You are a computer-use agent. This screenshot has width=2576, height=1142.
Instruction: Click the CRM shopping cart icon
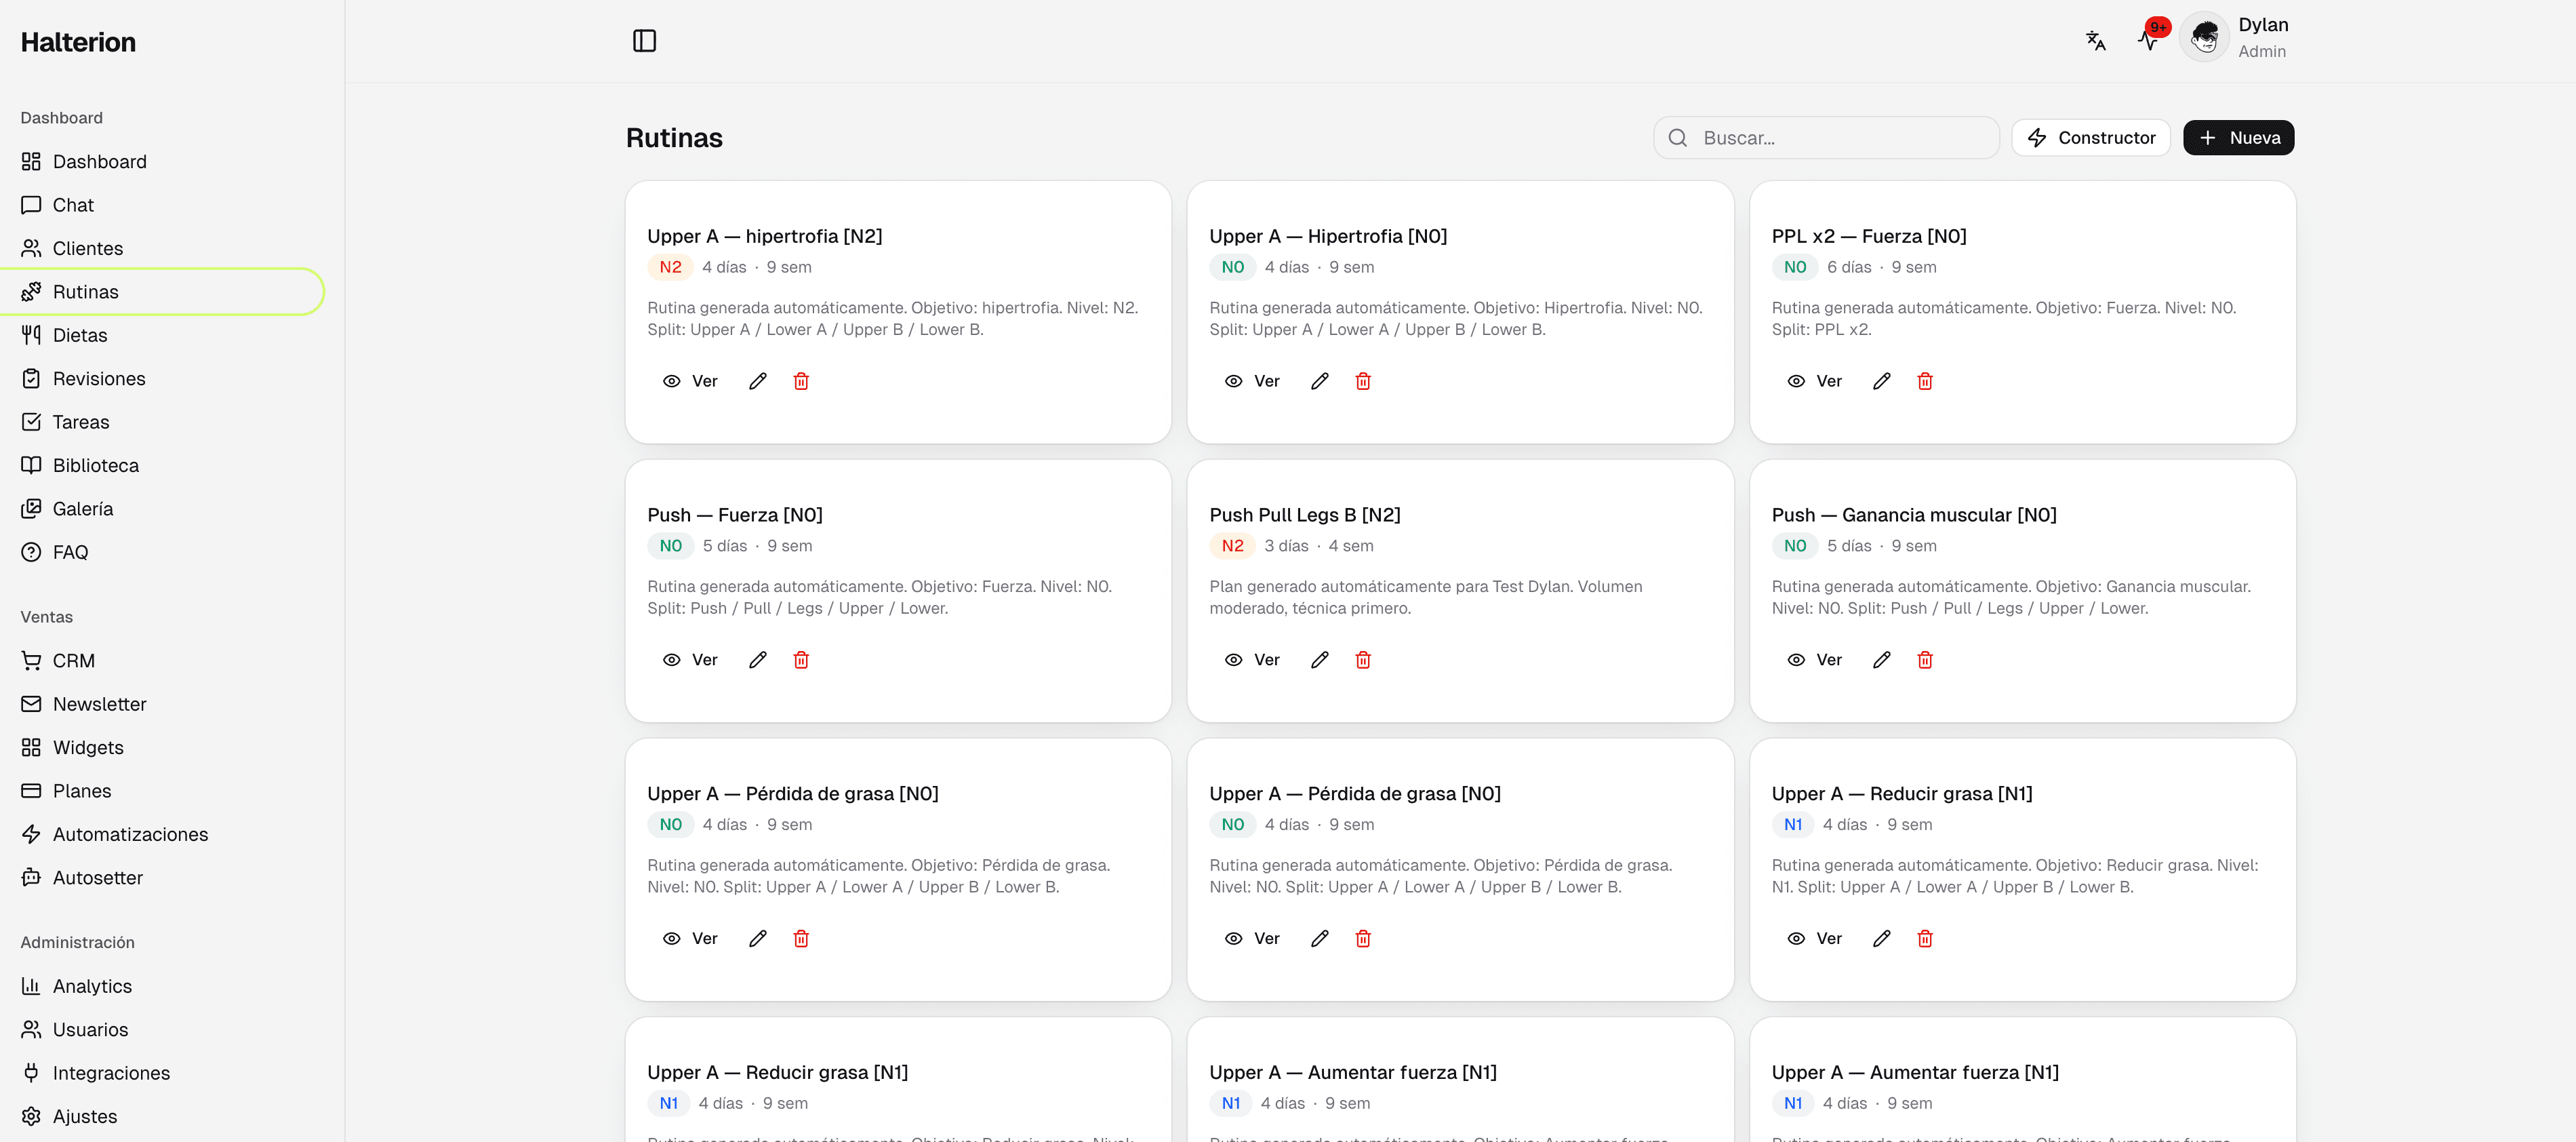pyautogui.click(x=31, y=661)
